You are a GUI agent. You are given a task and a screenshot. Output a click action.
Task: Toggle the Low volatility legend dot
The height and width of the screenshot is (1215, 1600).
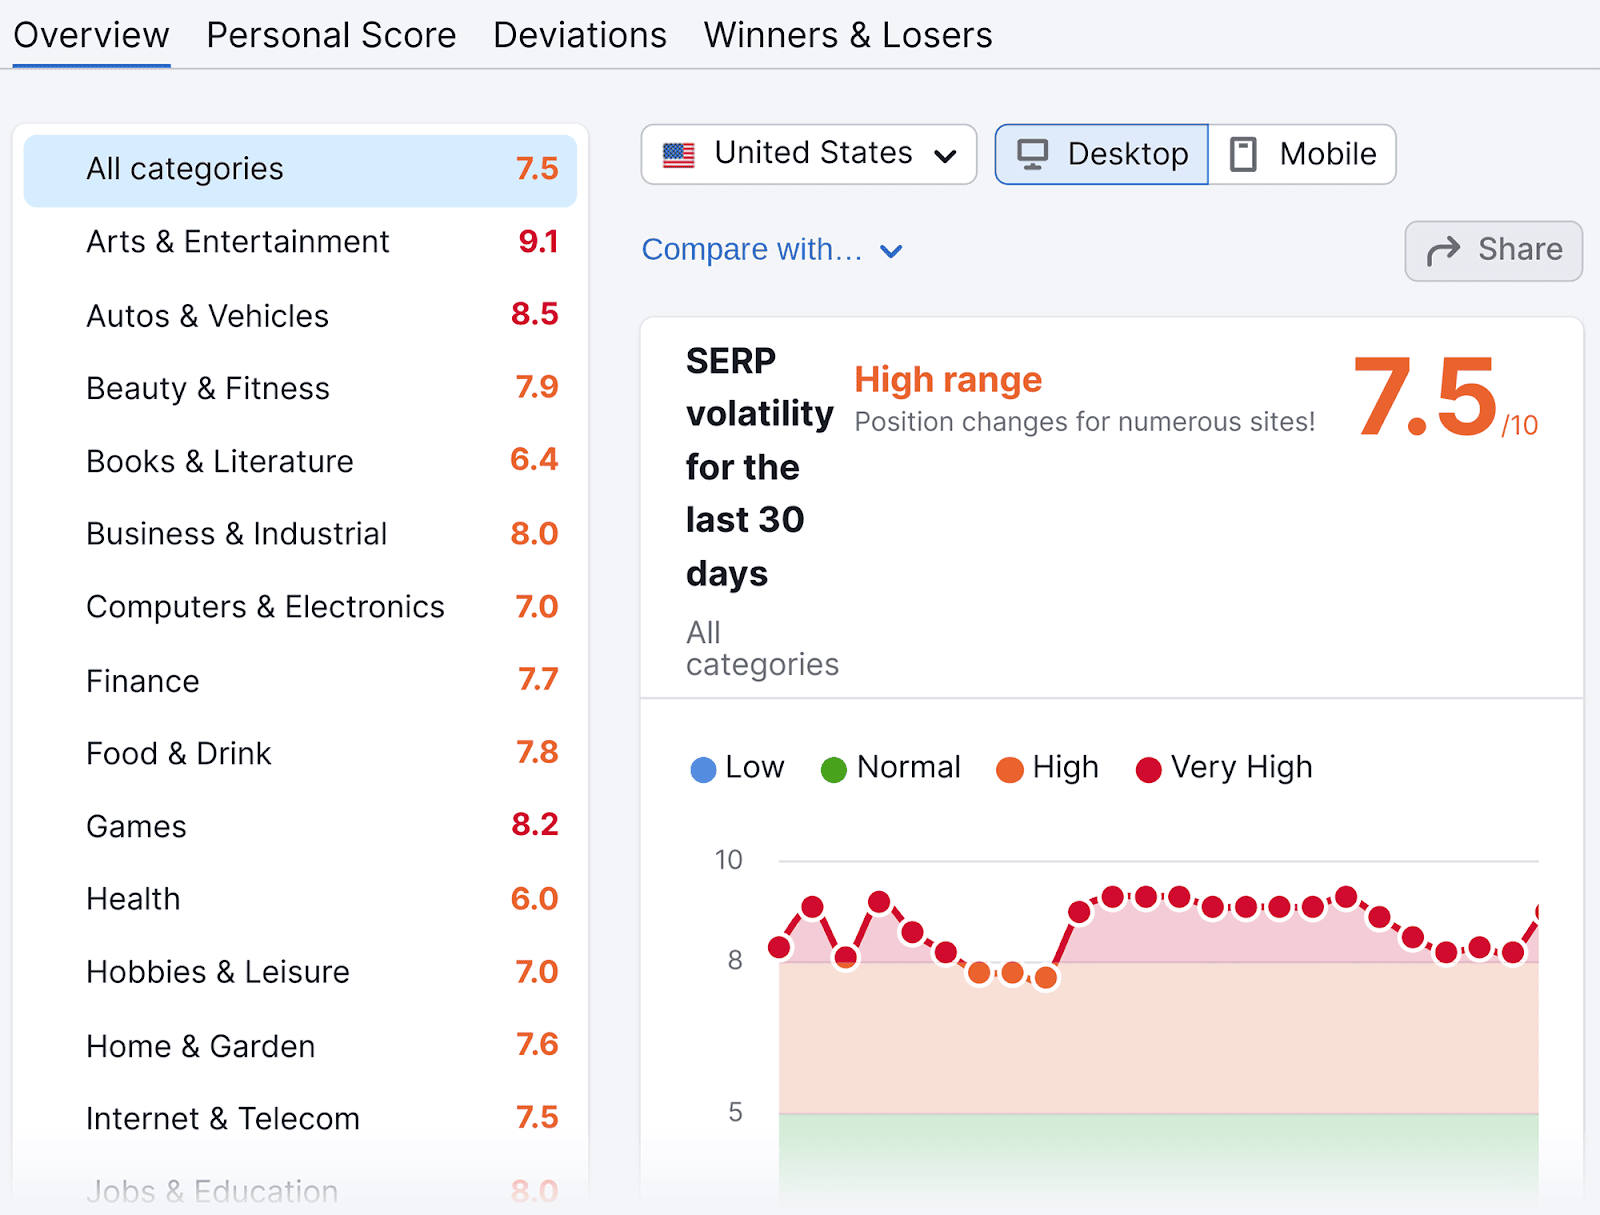coord(704,769)
